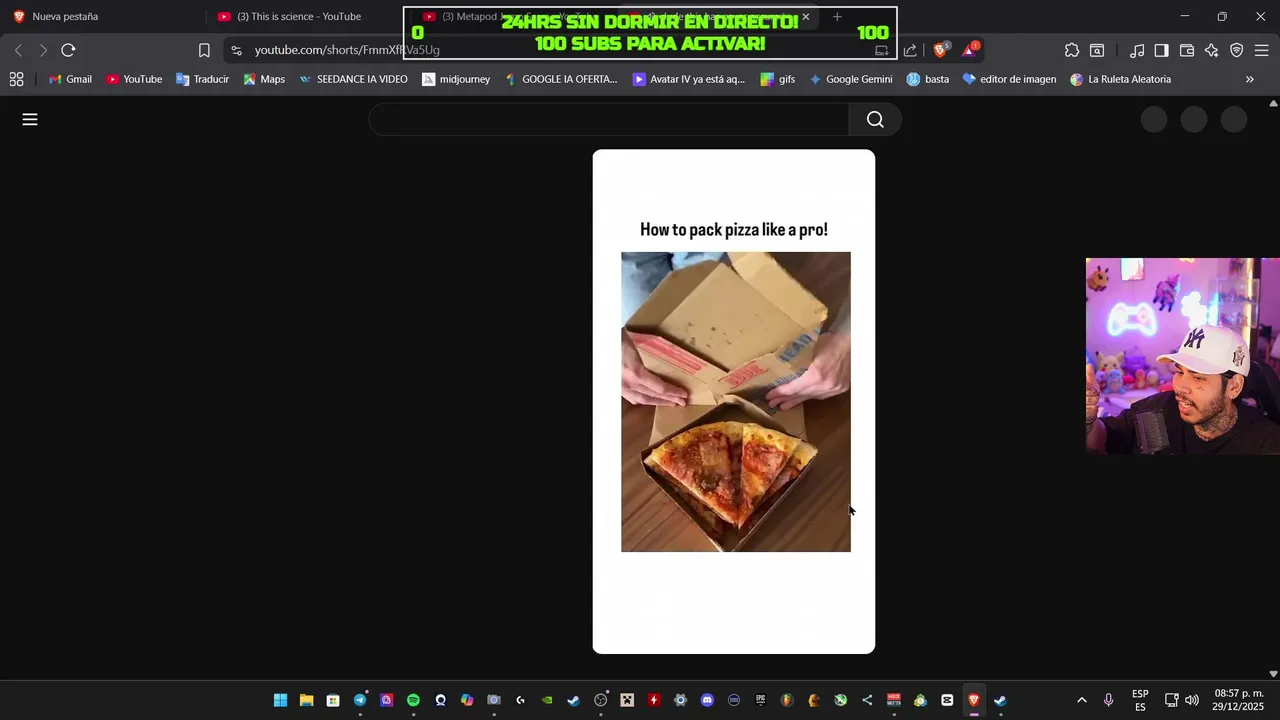Click the microphone icon in system tray
The width and height of the screenshot is (1280, 720).
point(1108,700)
